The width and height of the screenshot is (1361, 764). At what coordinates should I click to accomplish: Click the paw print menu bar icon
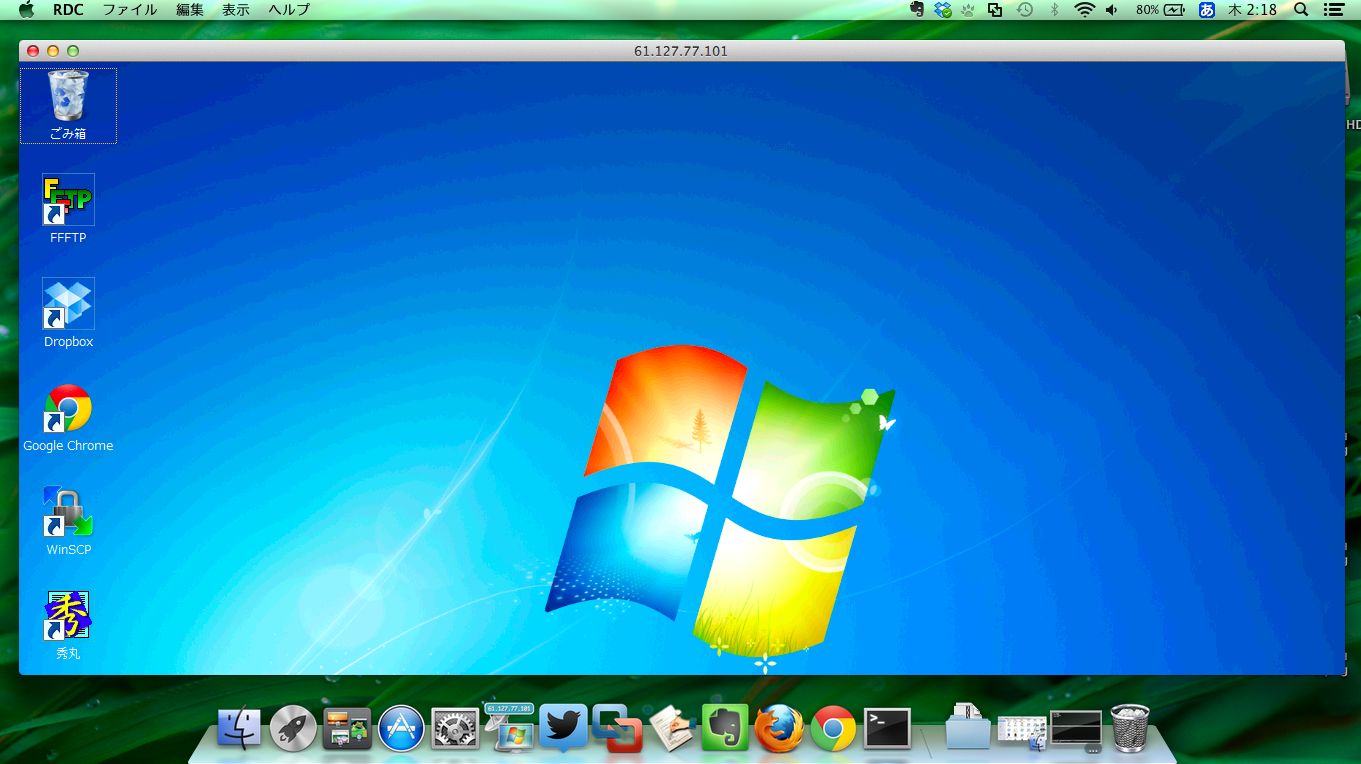(968, 10)
